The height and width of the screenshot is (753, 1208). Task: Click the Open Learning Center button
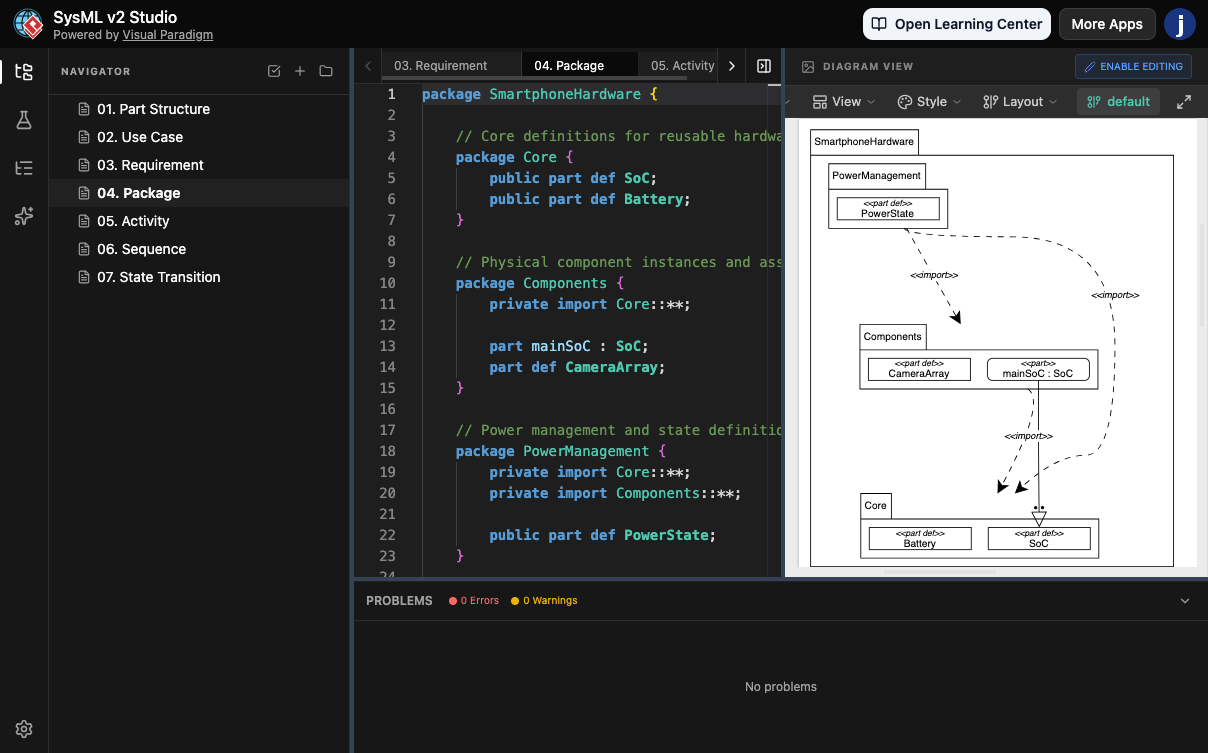point(956,23)
